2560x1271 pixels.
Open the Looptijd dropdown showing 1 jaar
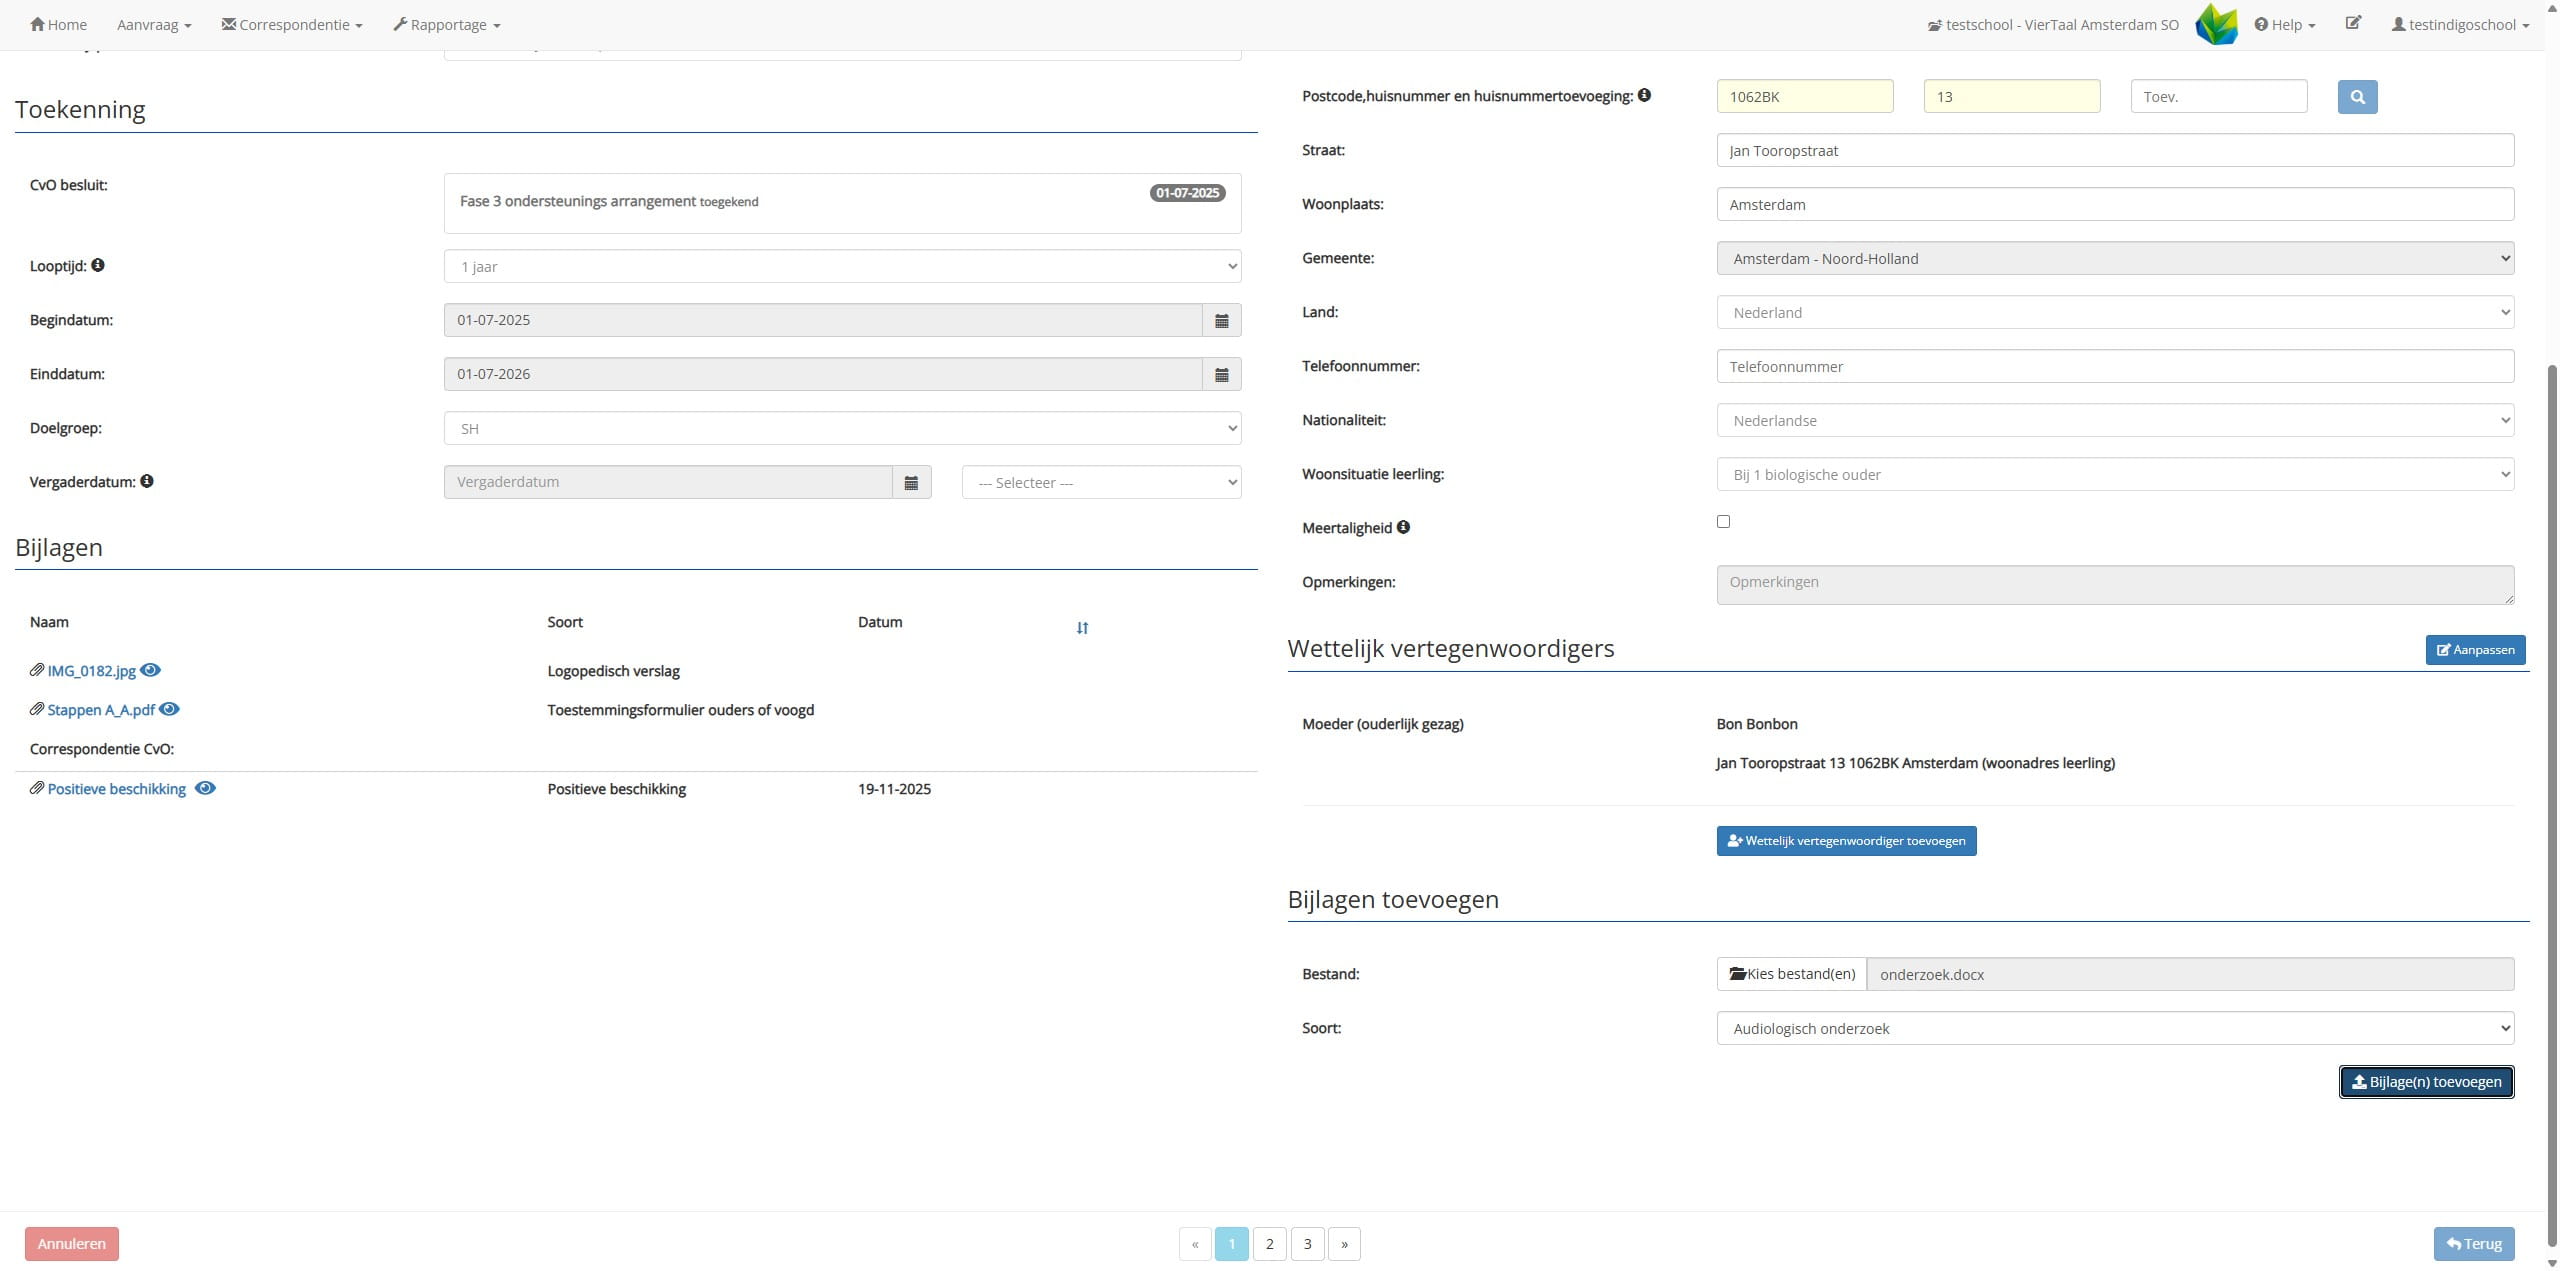[x=843, y=266]
